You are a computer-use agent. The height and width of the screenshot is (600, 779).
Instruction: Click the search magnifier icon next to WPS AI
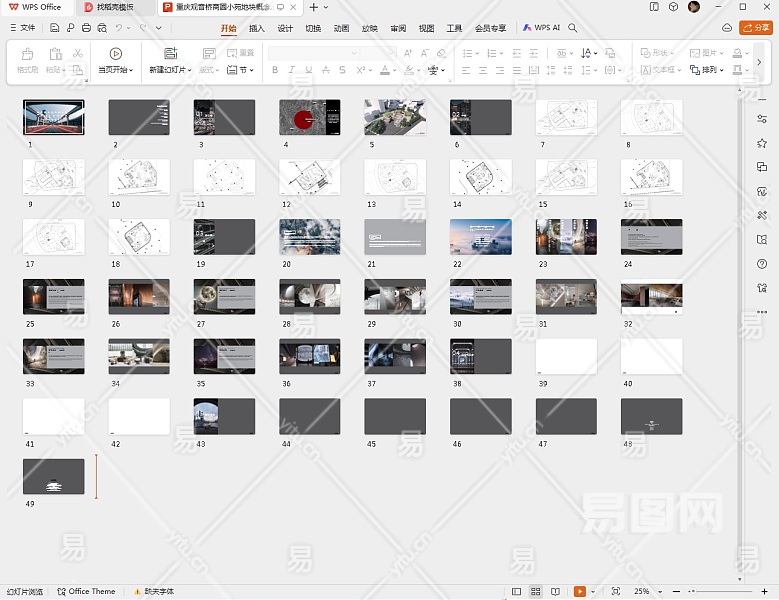[573, 28]
